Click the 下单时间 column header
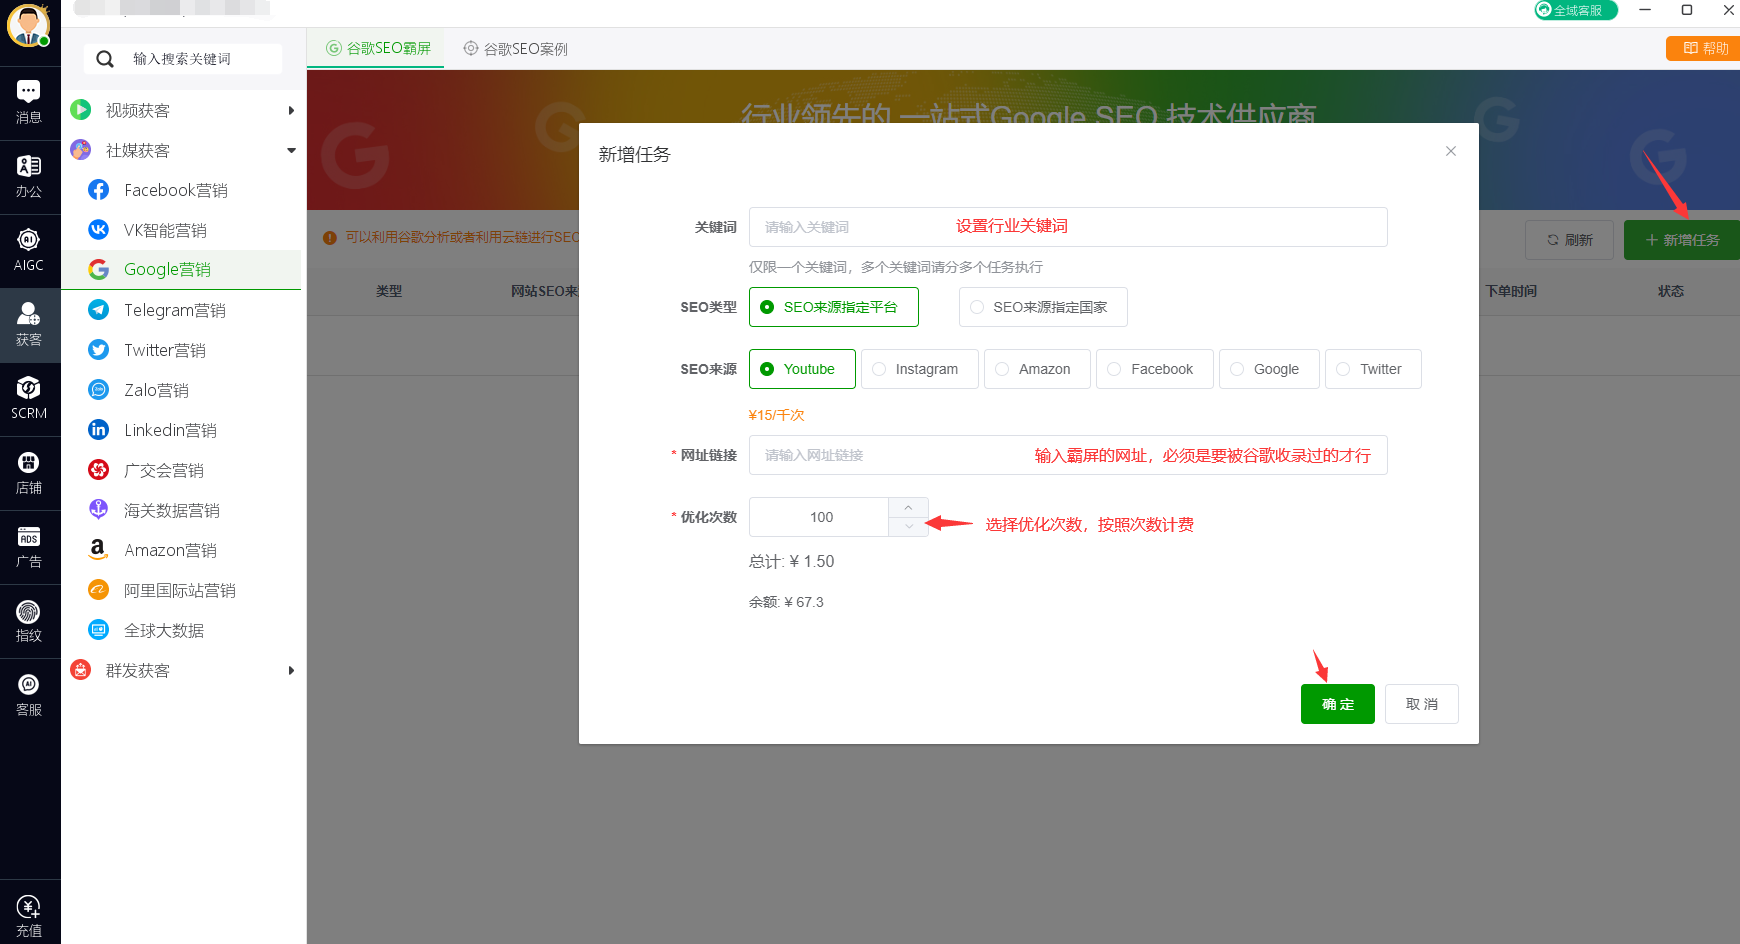This screenshot has height=944, width=1740. 1511,291
